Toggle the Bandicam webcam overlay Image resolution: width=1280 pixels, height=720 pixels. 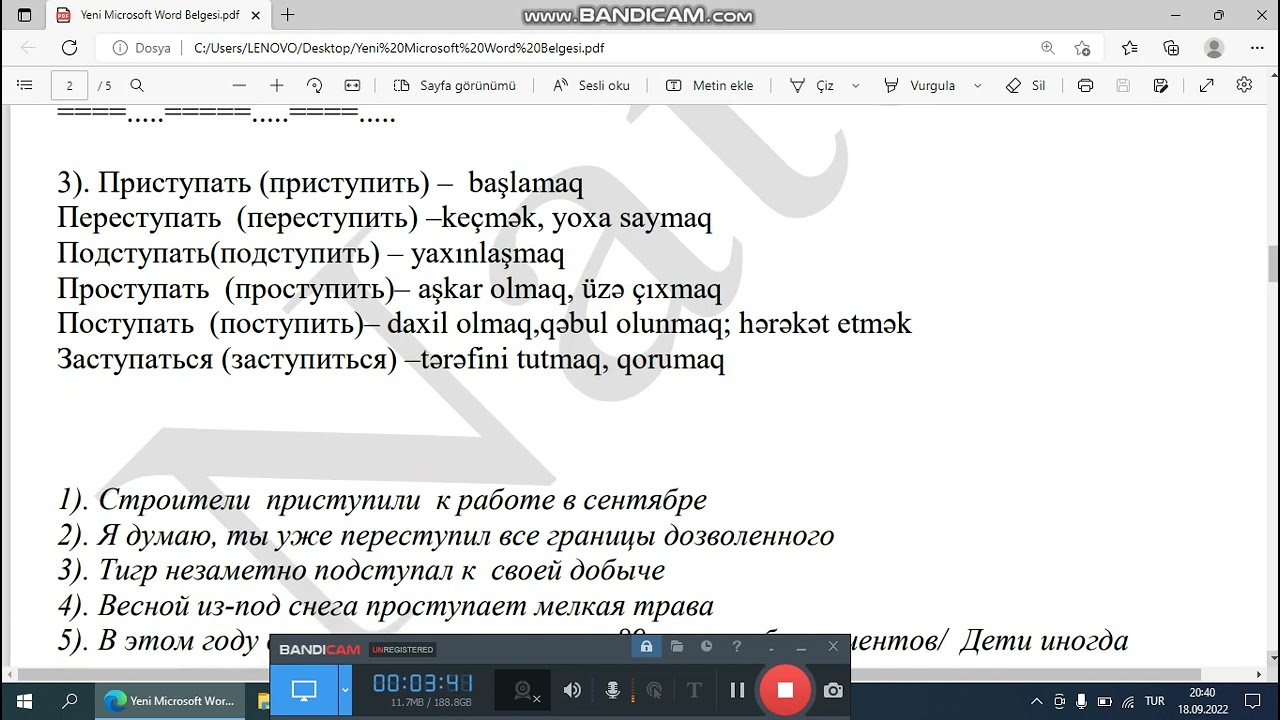coord(525,690)
